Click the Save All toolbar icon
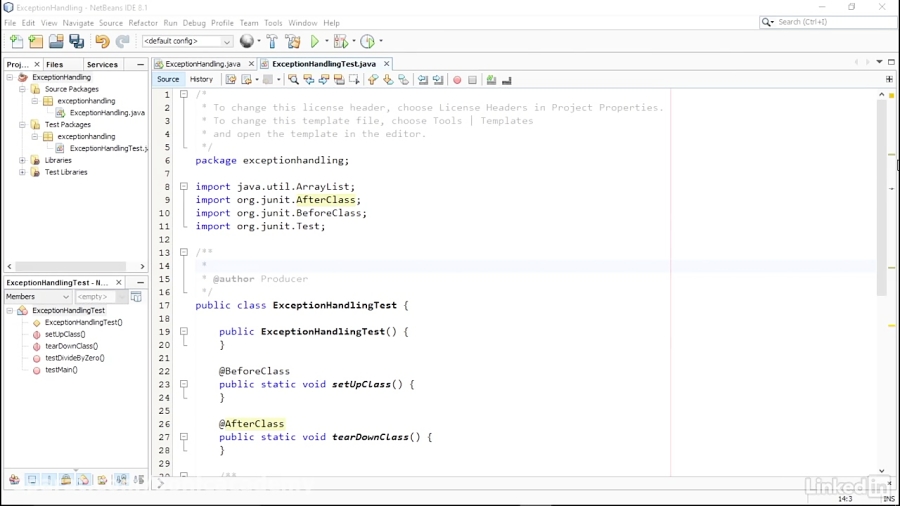The image size is (900, 506). [77, 42]
